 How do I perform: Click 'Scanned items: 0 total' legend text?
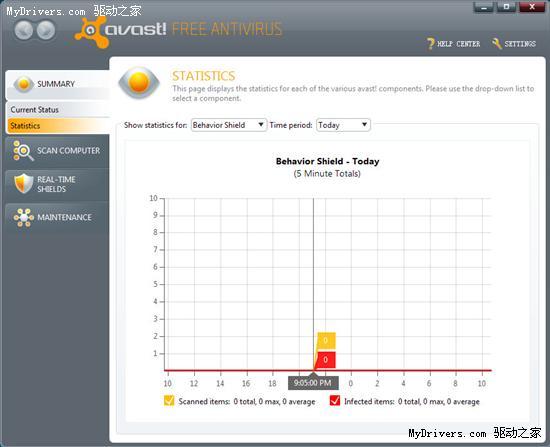(247, 401)
